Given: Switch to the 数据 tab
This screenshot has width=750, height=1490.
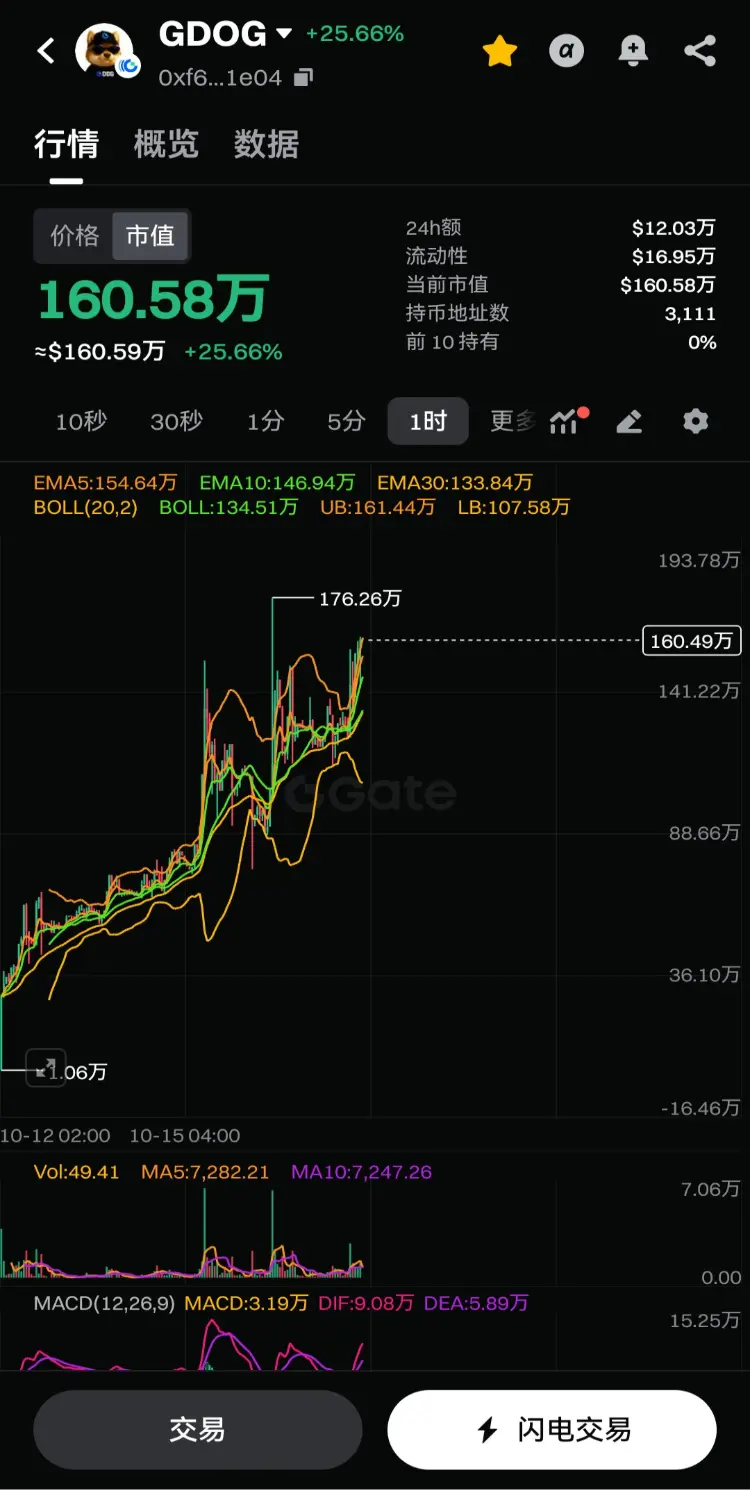Looking at the screenshot, I should pyautogui.click(x=266, y=144).
